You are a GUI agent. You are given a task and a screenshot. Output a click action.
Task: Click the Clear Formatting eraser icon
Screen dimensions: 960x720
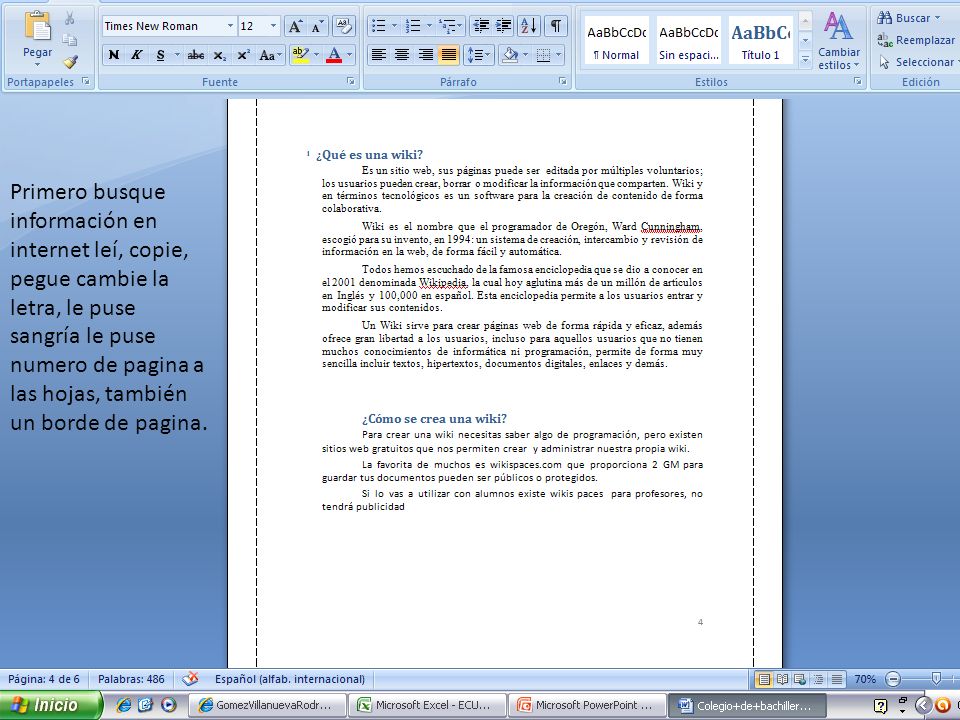[x=343, y=26]
